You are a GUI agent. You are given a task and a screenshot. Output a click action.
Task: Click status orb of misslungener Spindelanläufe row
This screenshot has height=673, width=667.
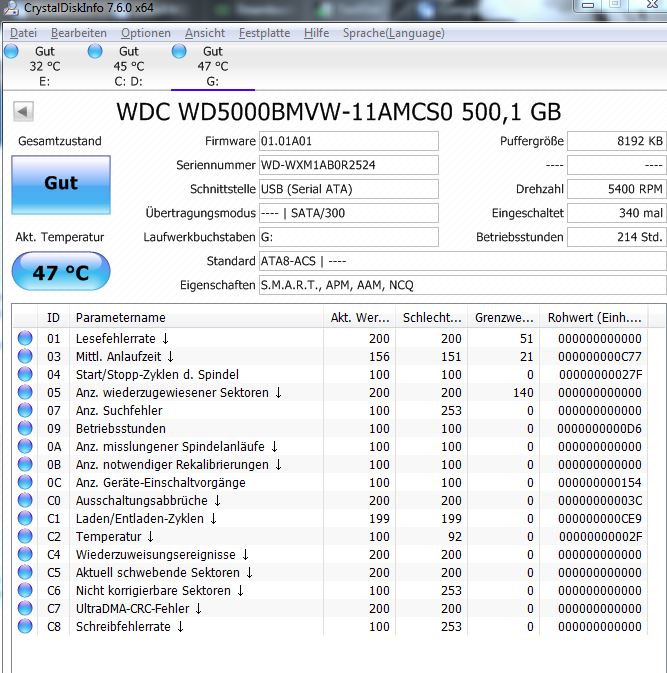pyautogui.click(x=25, y=446)
